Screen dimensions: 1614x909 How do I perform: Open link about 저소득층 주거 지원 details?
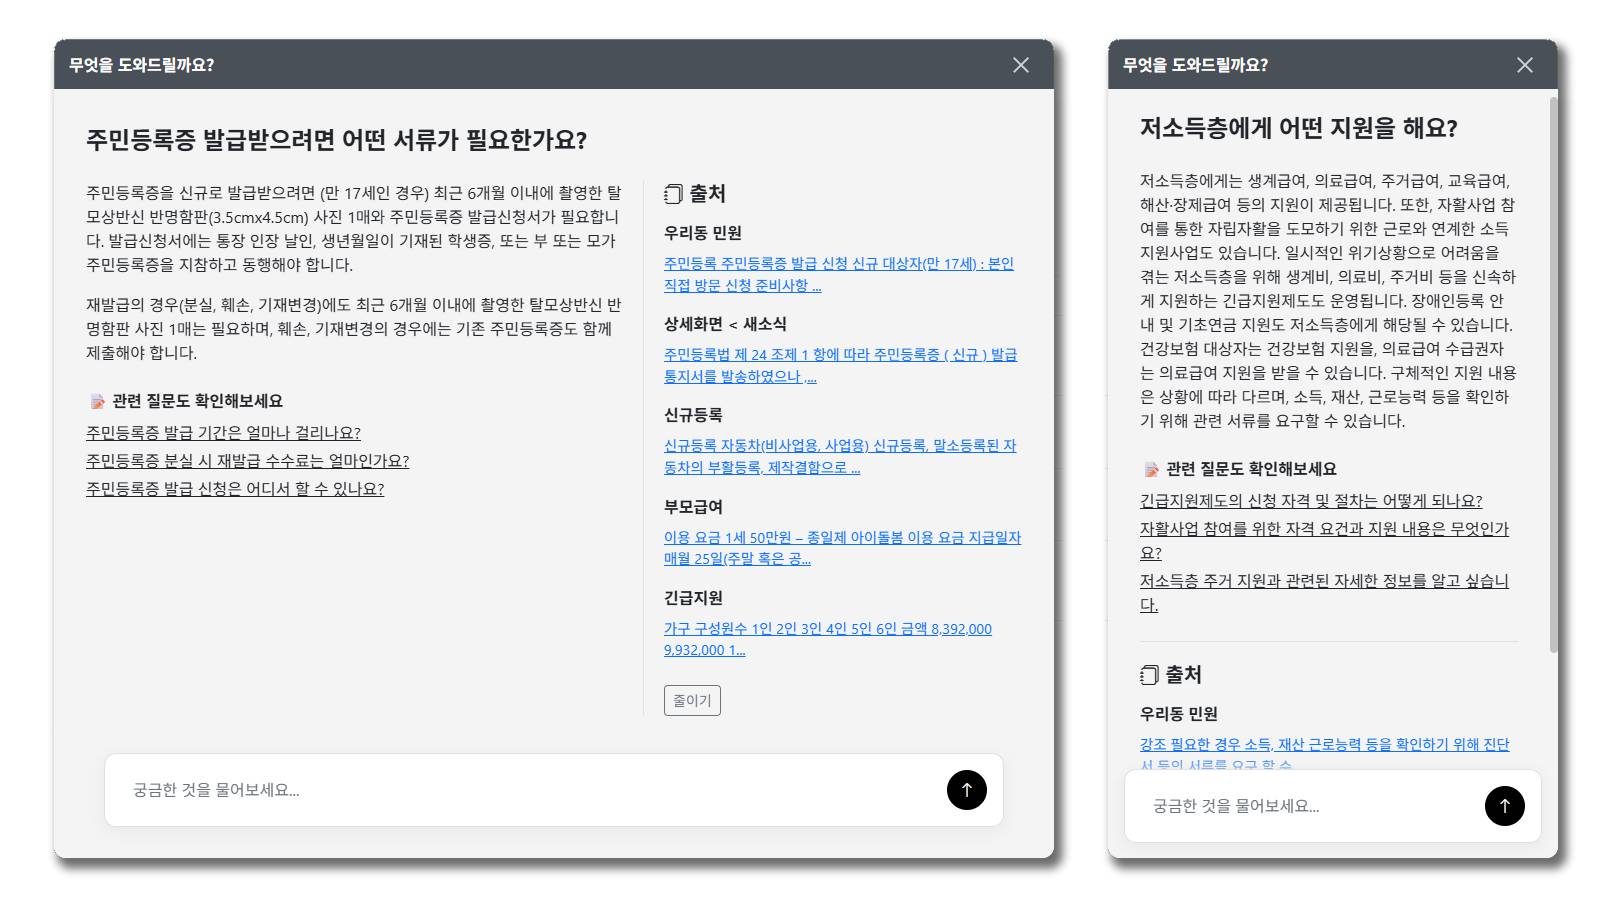(x=1325, y=591)
